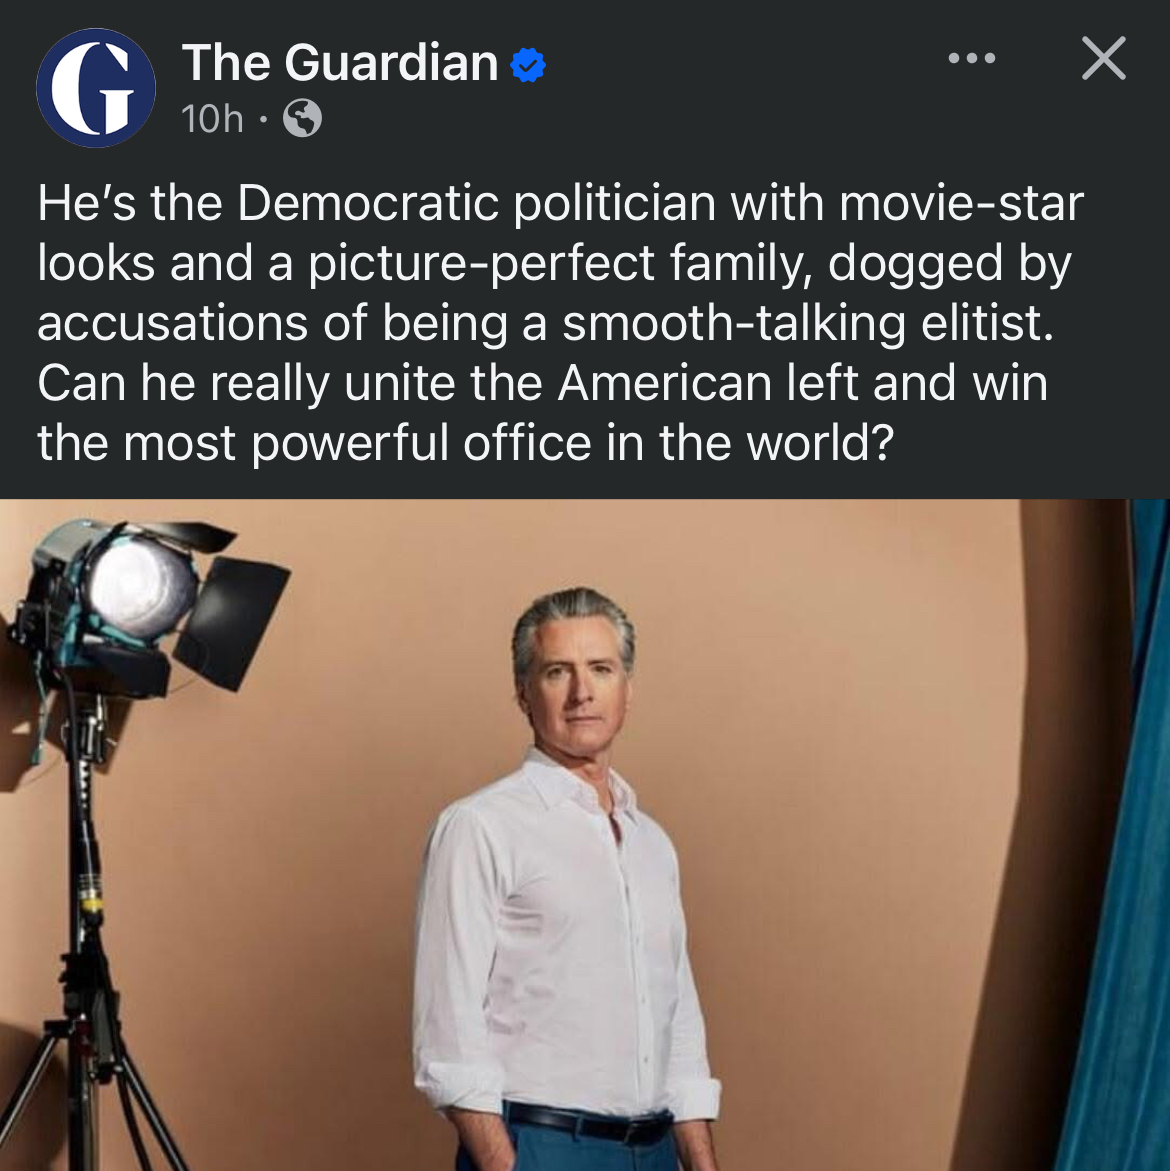This screenshot has width=1170, height=1171.
Task: Visit "The Guardian" page name link
Action: 340,63
